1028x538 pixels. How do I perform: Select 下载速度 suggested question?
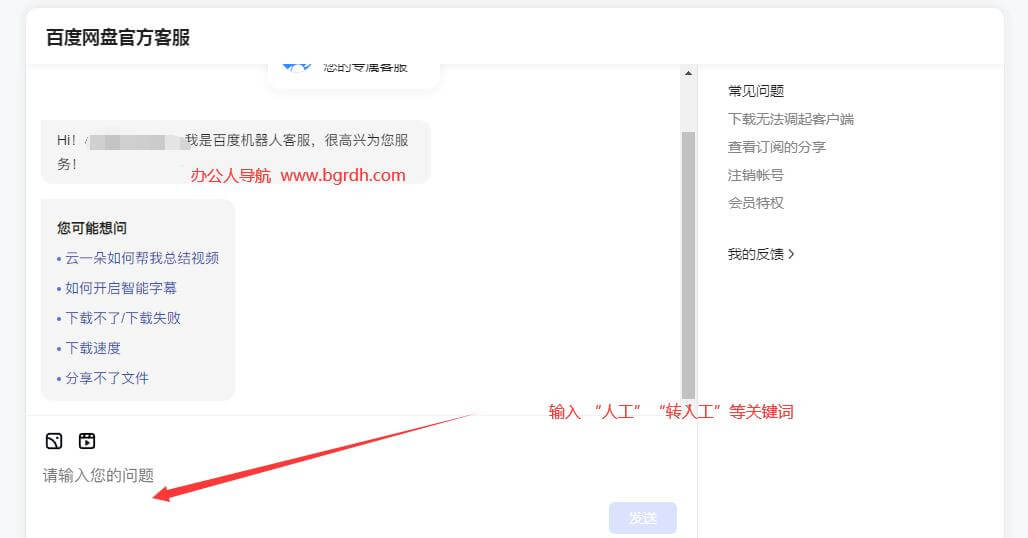(92, 348)
